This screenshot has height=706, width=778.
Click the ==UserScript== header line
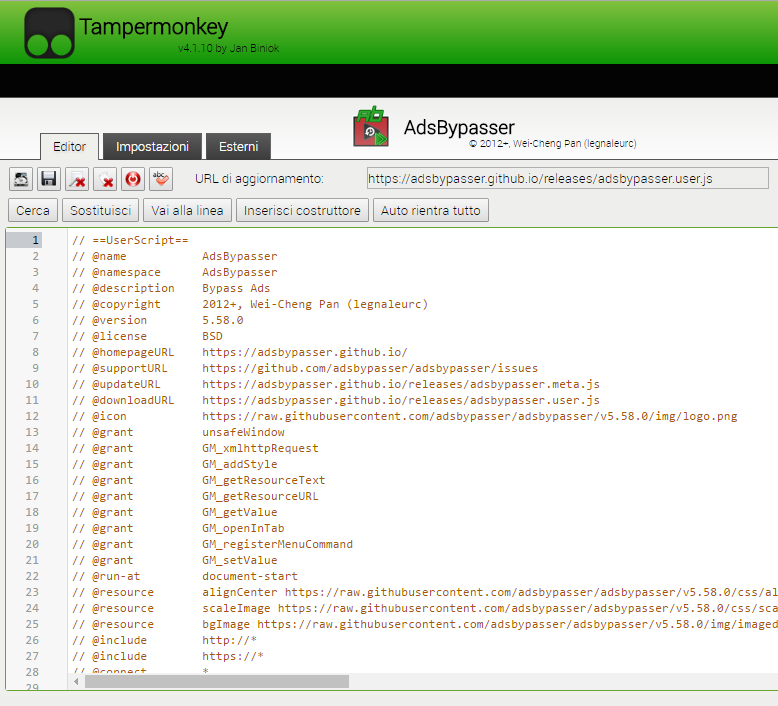(130, 240)
